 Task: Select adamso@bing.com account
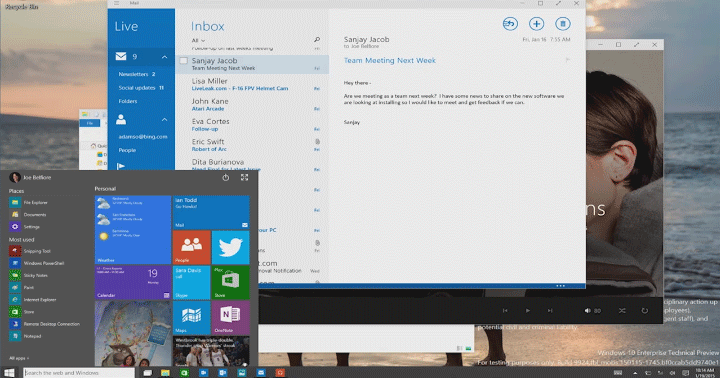point(143,136)
